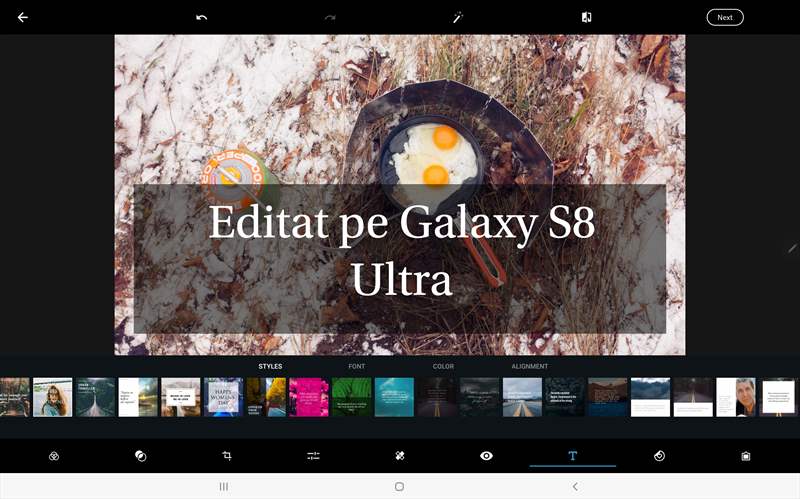Switch to the FONT tab

[x=357, y=366]
